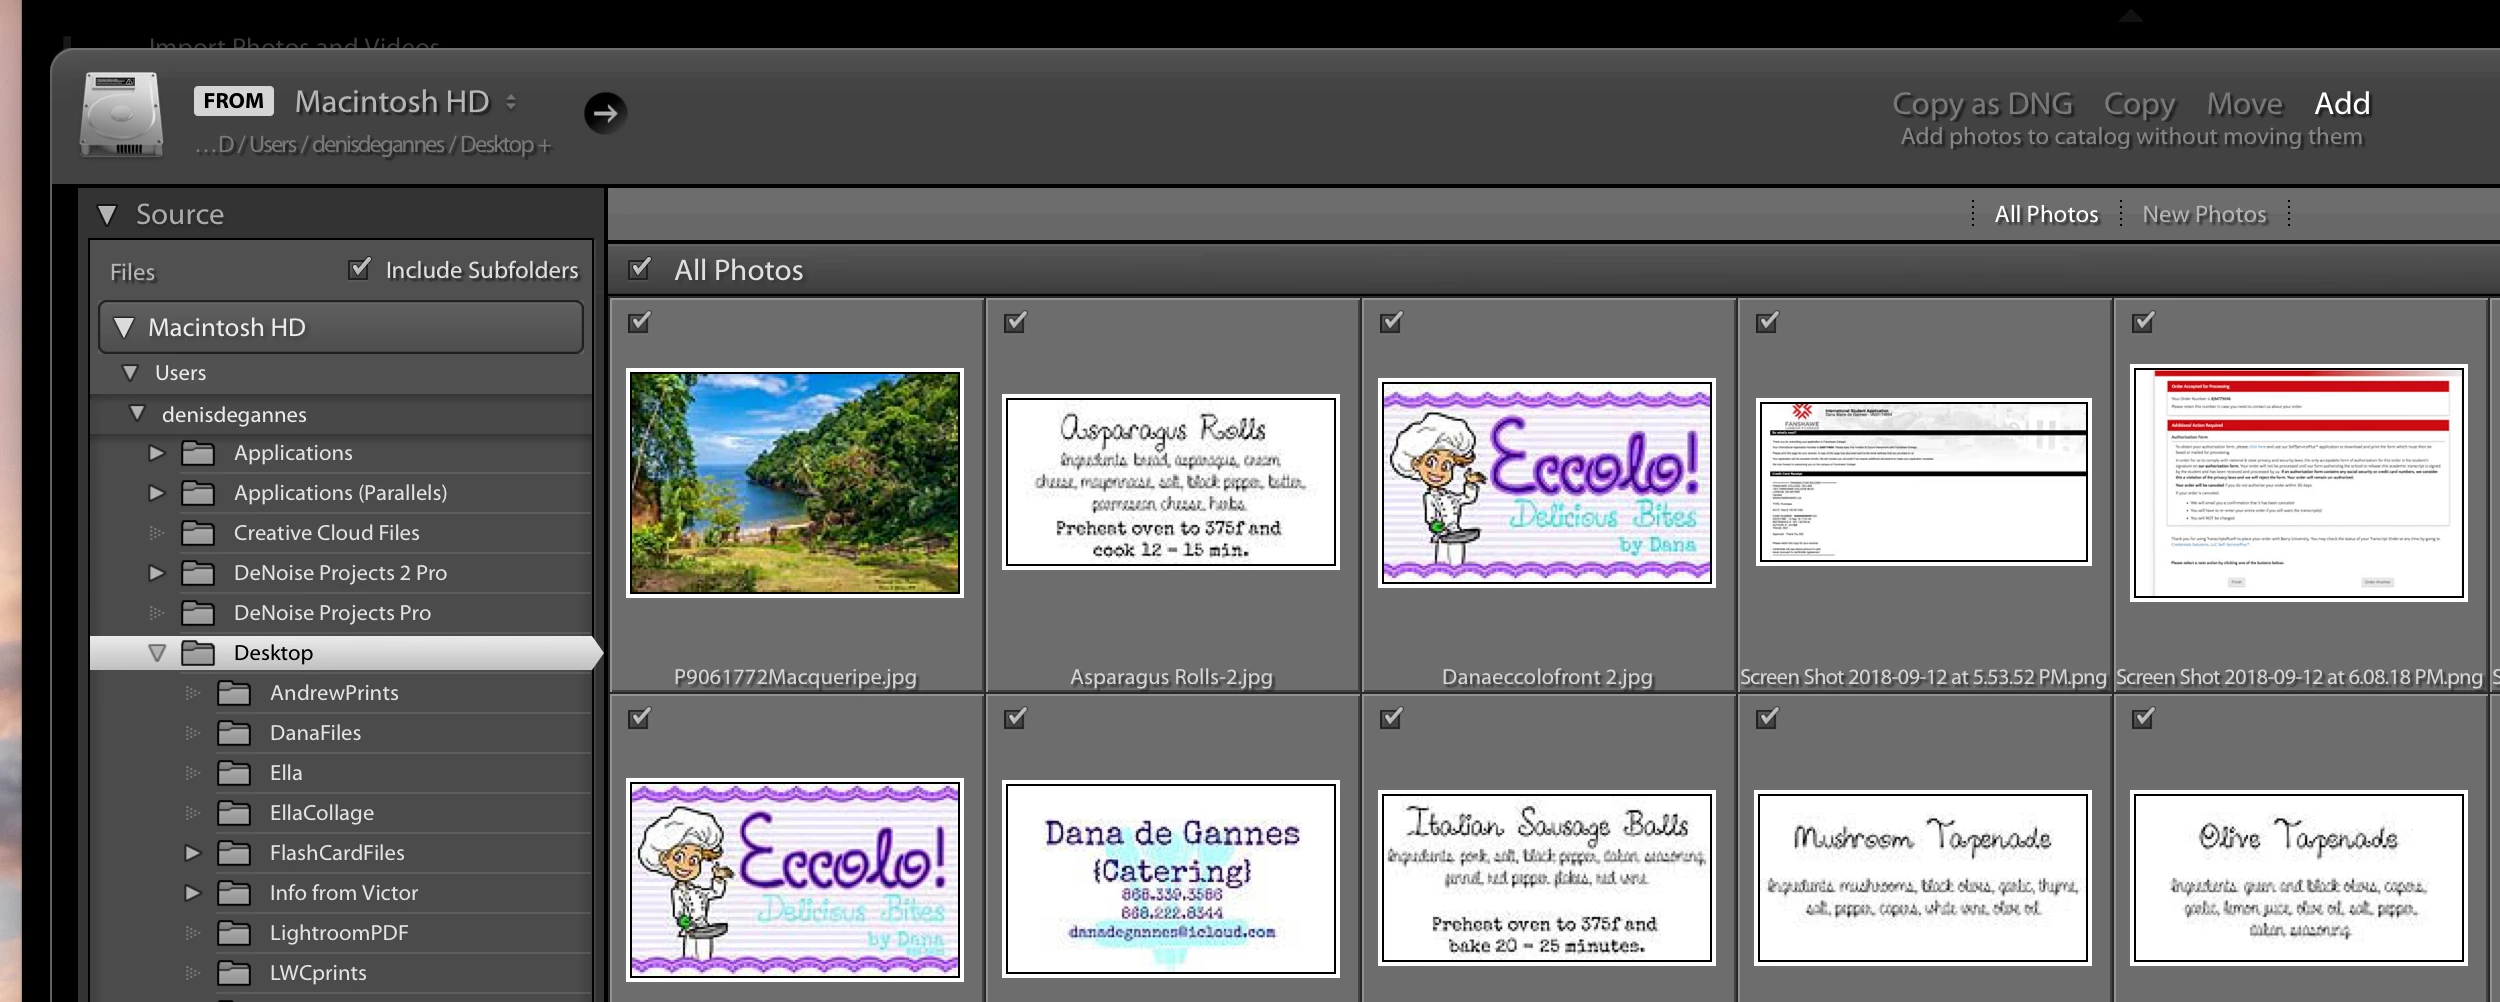Click the FROM source button

pyautogui.click(x=233, y=100)
